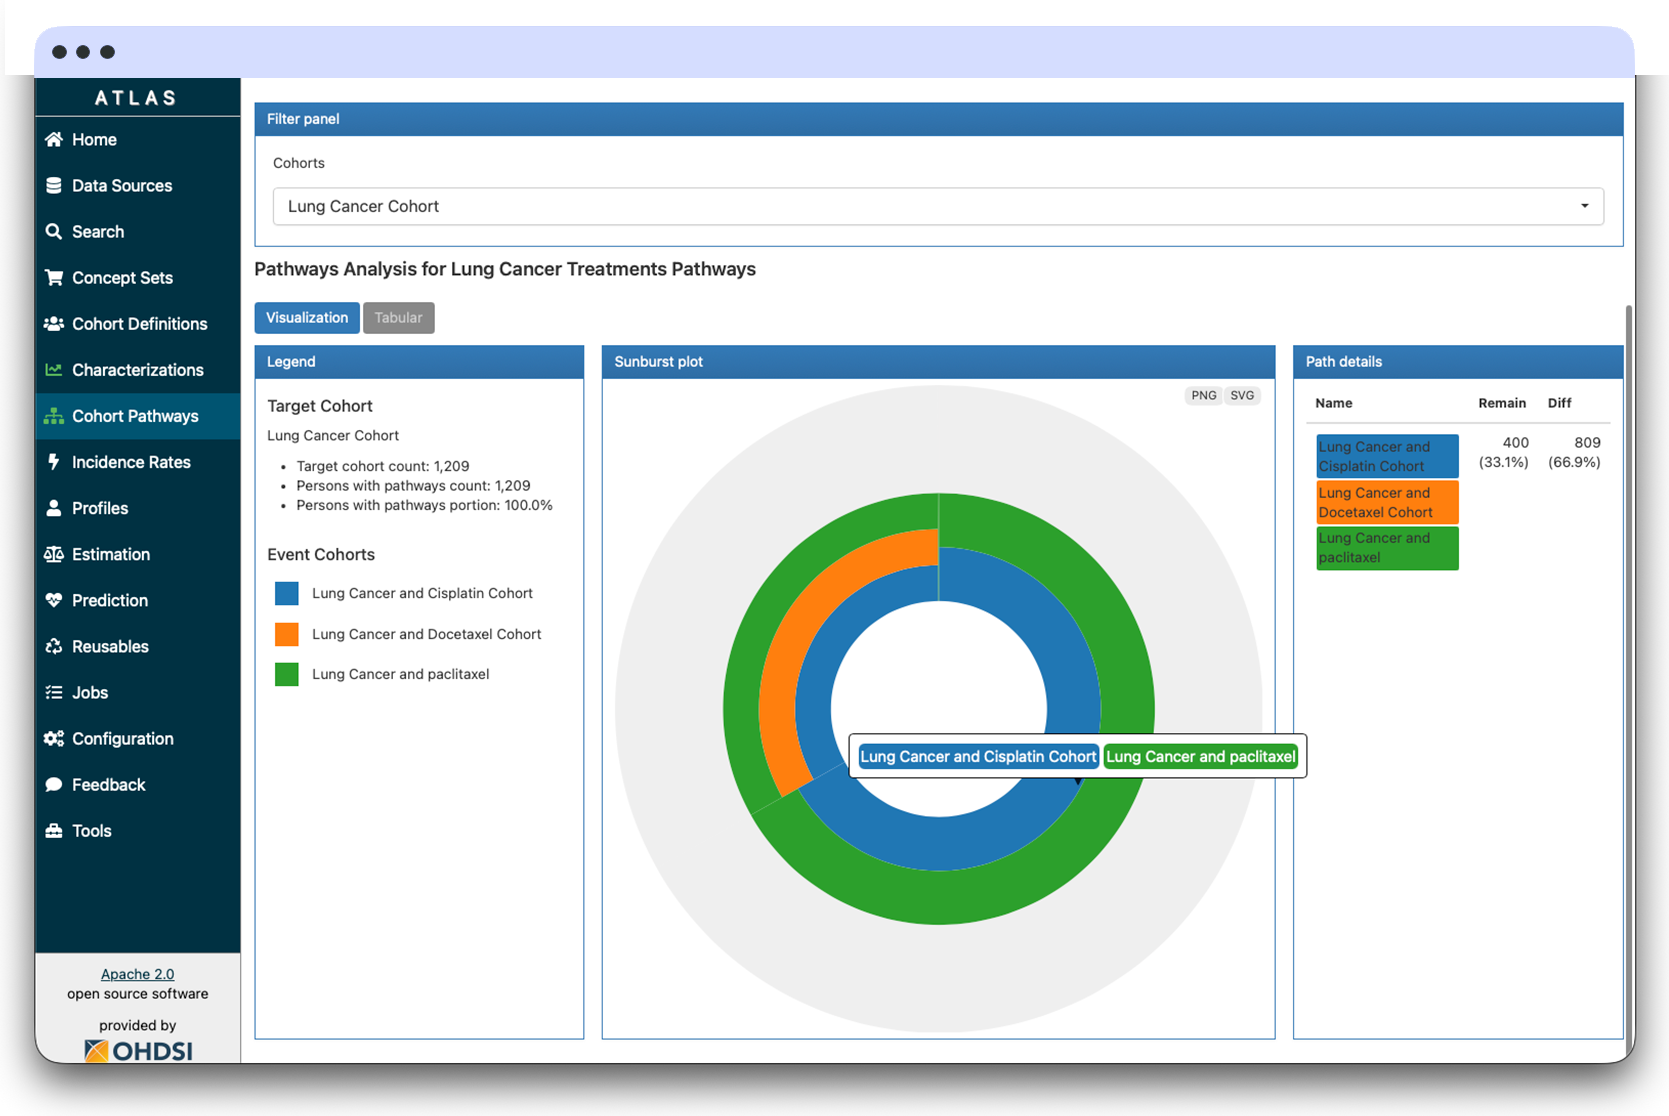
Task: Click green paclitaxel legend swatch
Action: (x=287, y=674)
